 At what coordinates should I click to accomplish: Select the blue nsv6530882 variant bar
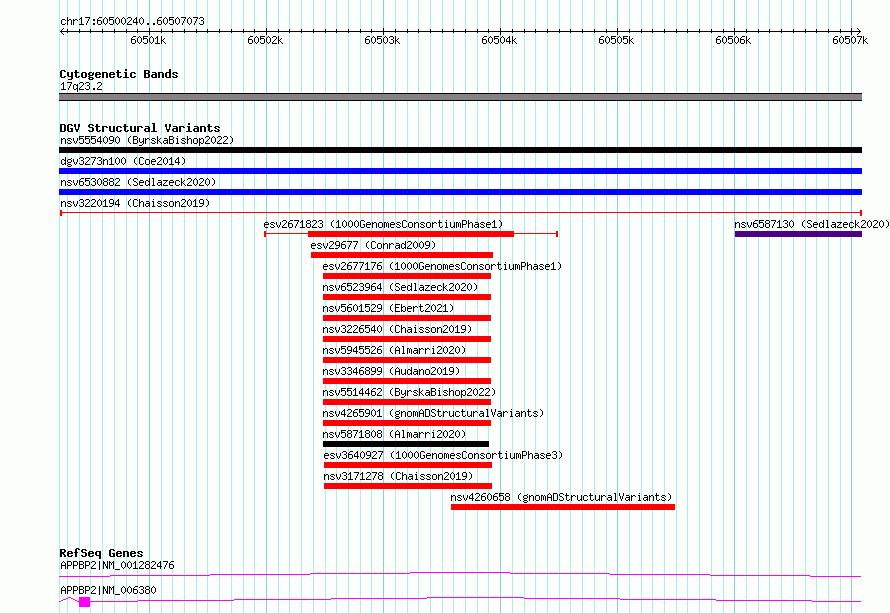tap(460, 192)
